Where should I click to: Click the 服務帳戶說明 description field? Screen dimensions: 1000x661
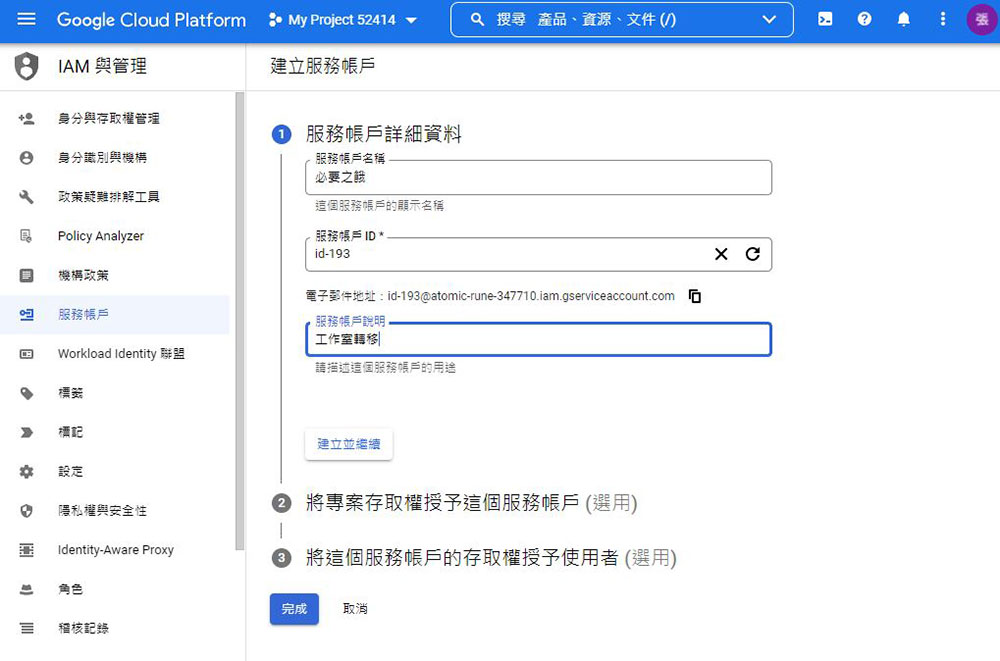pyautogui.click(x=538, y=339)
